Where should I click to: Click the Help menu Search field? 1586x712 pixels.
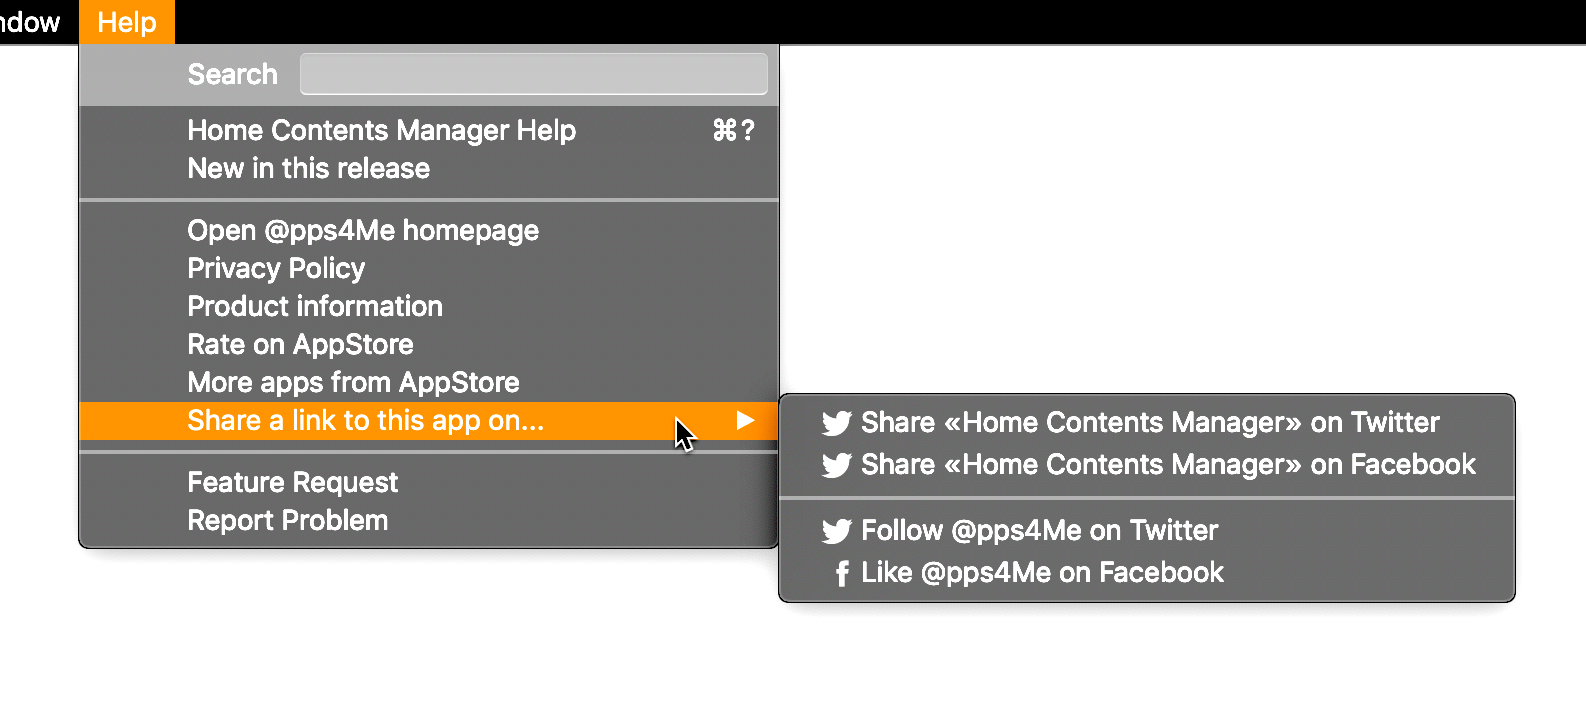coord(534,74)
